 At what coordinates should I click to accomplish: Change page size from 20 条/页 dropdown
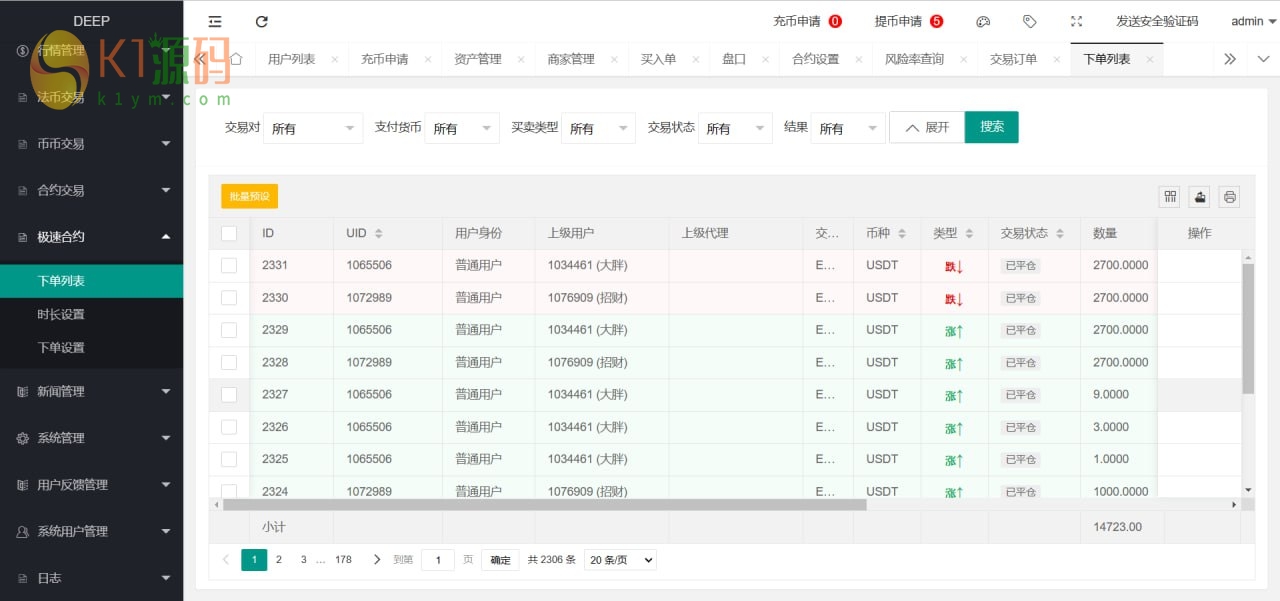620,560
